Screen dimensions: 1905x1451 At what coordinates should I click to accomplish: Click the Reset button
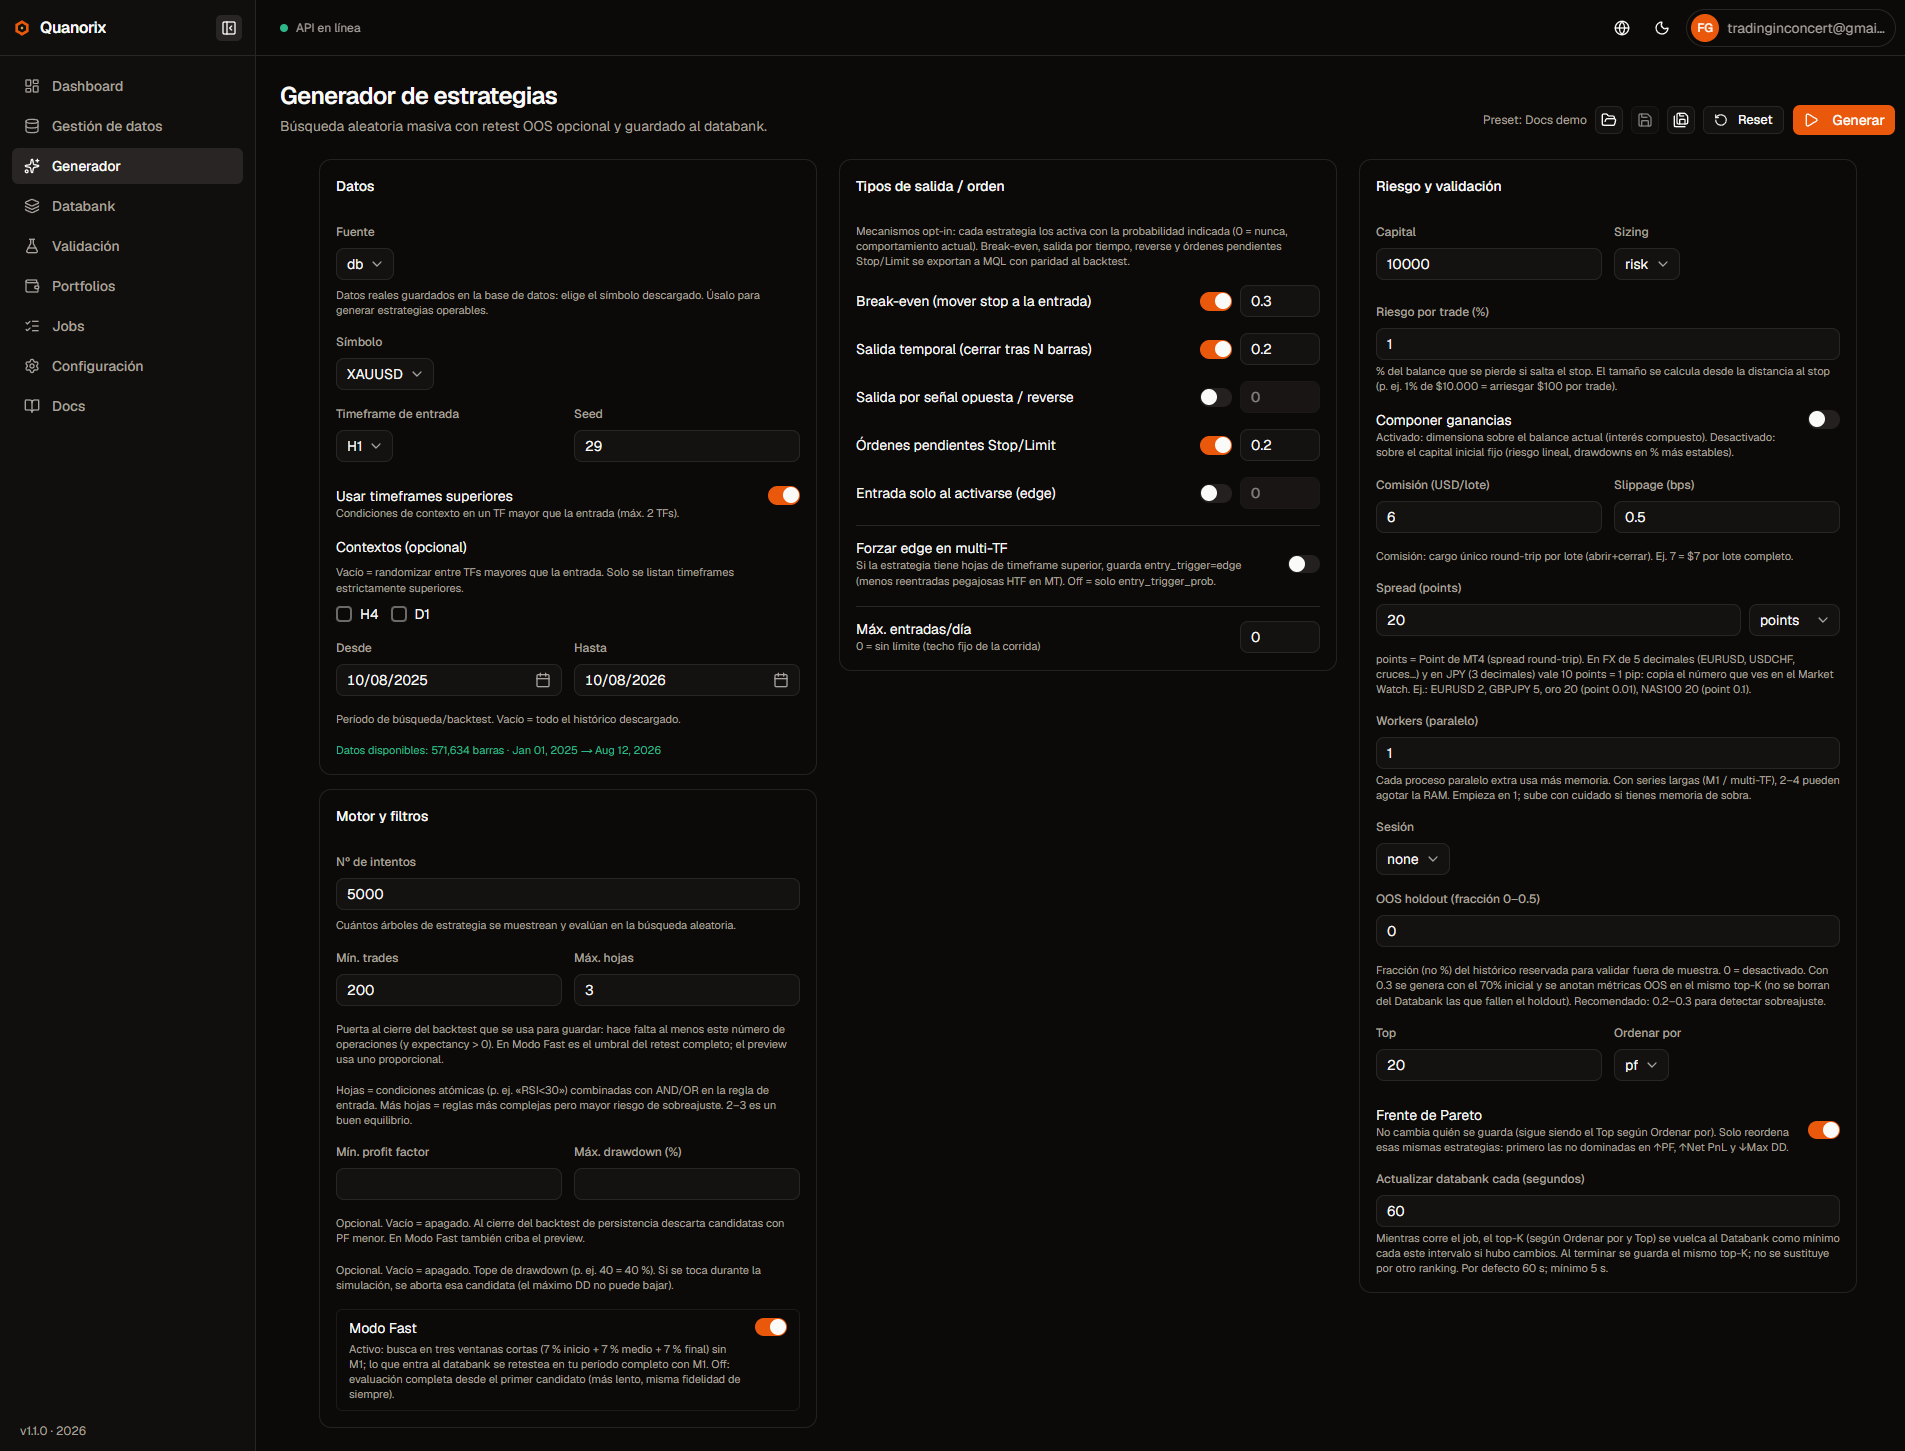[1744, 120]
